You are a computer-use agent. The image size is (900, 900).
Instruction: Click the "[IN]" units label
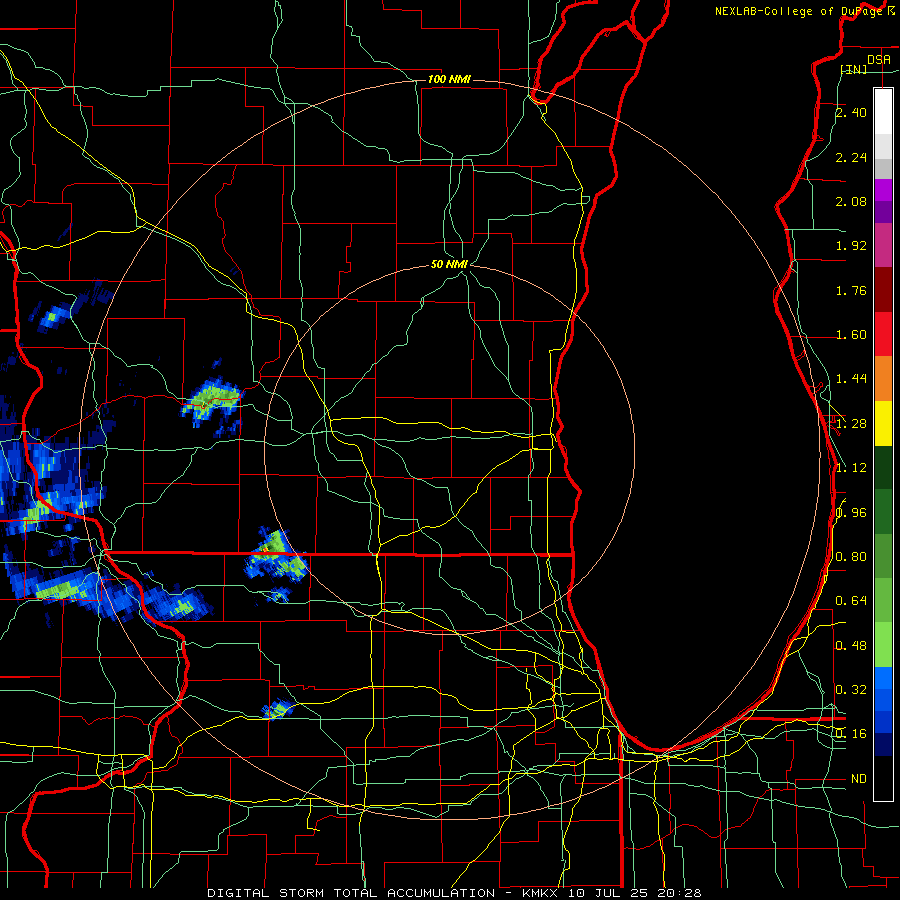coord(854,69)
